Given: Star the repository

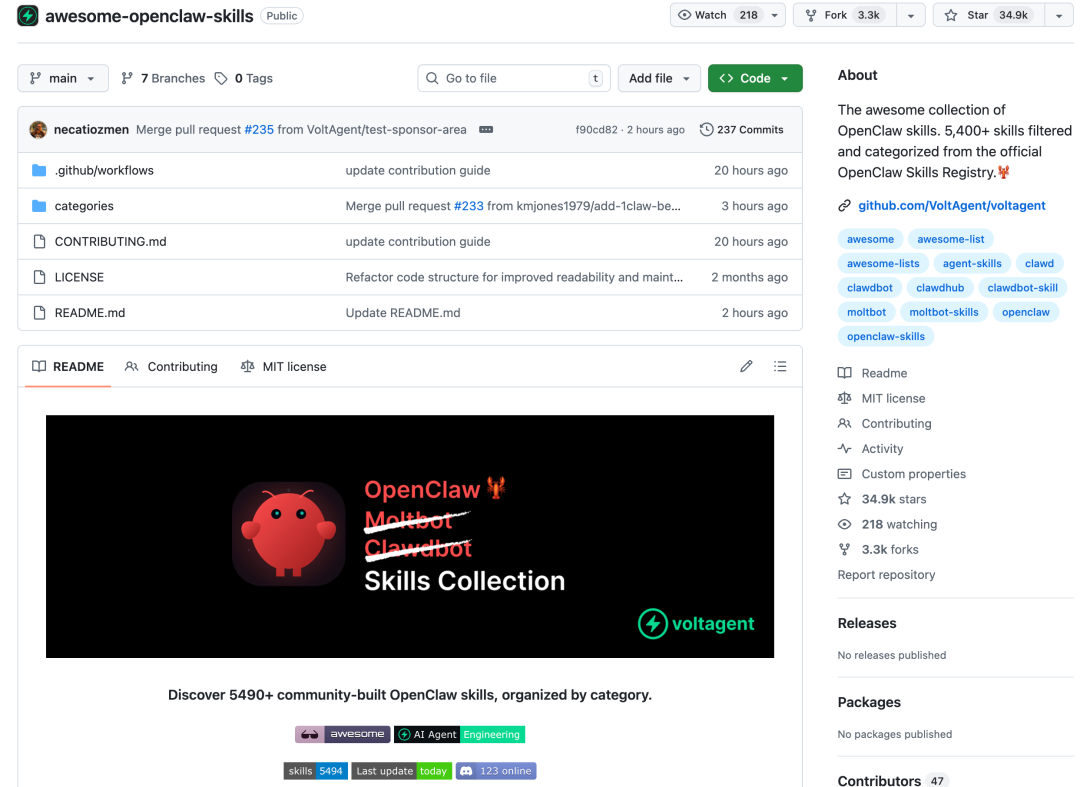Looking at the screenshot, I should tap(987, 15).
